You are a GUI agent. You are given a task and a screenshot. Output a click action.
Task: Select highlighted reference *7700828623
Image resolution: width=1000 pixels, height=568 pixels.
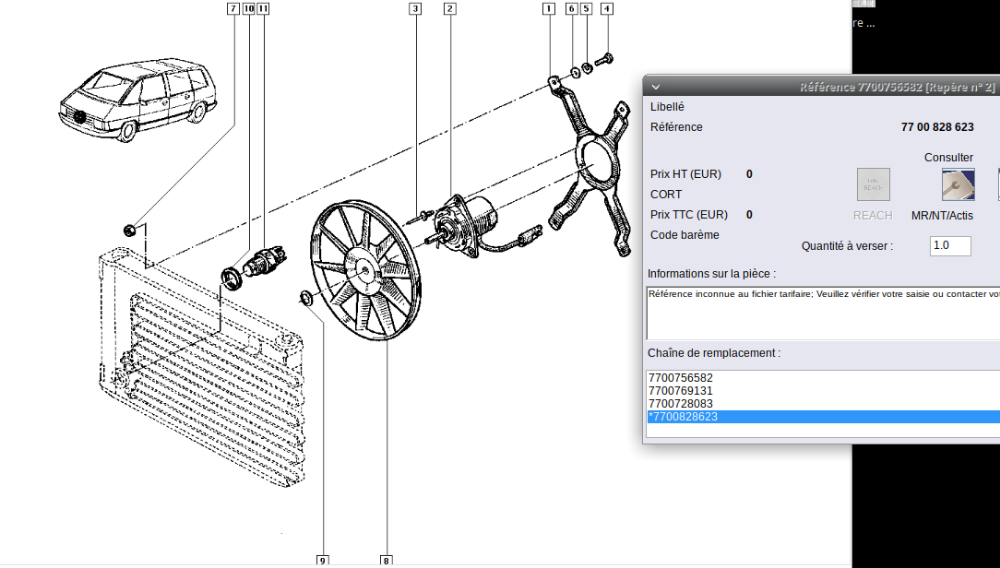pos(683,417)
